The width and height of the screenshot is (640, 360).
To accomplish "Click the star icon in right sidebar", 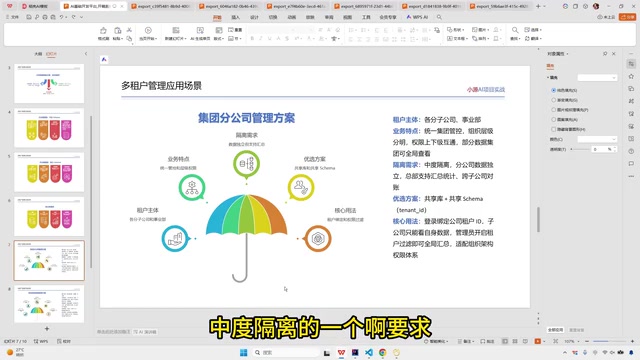I will pyautogui.click(x=631, y=76).
